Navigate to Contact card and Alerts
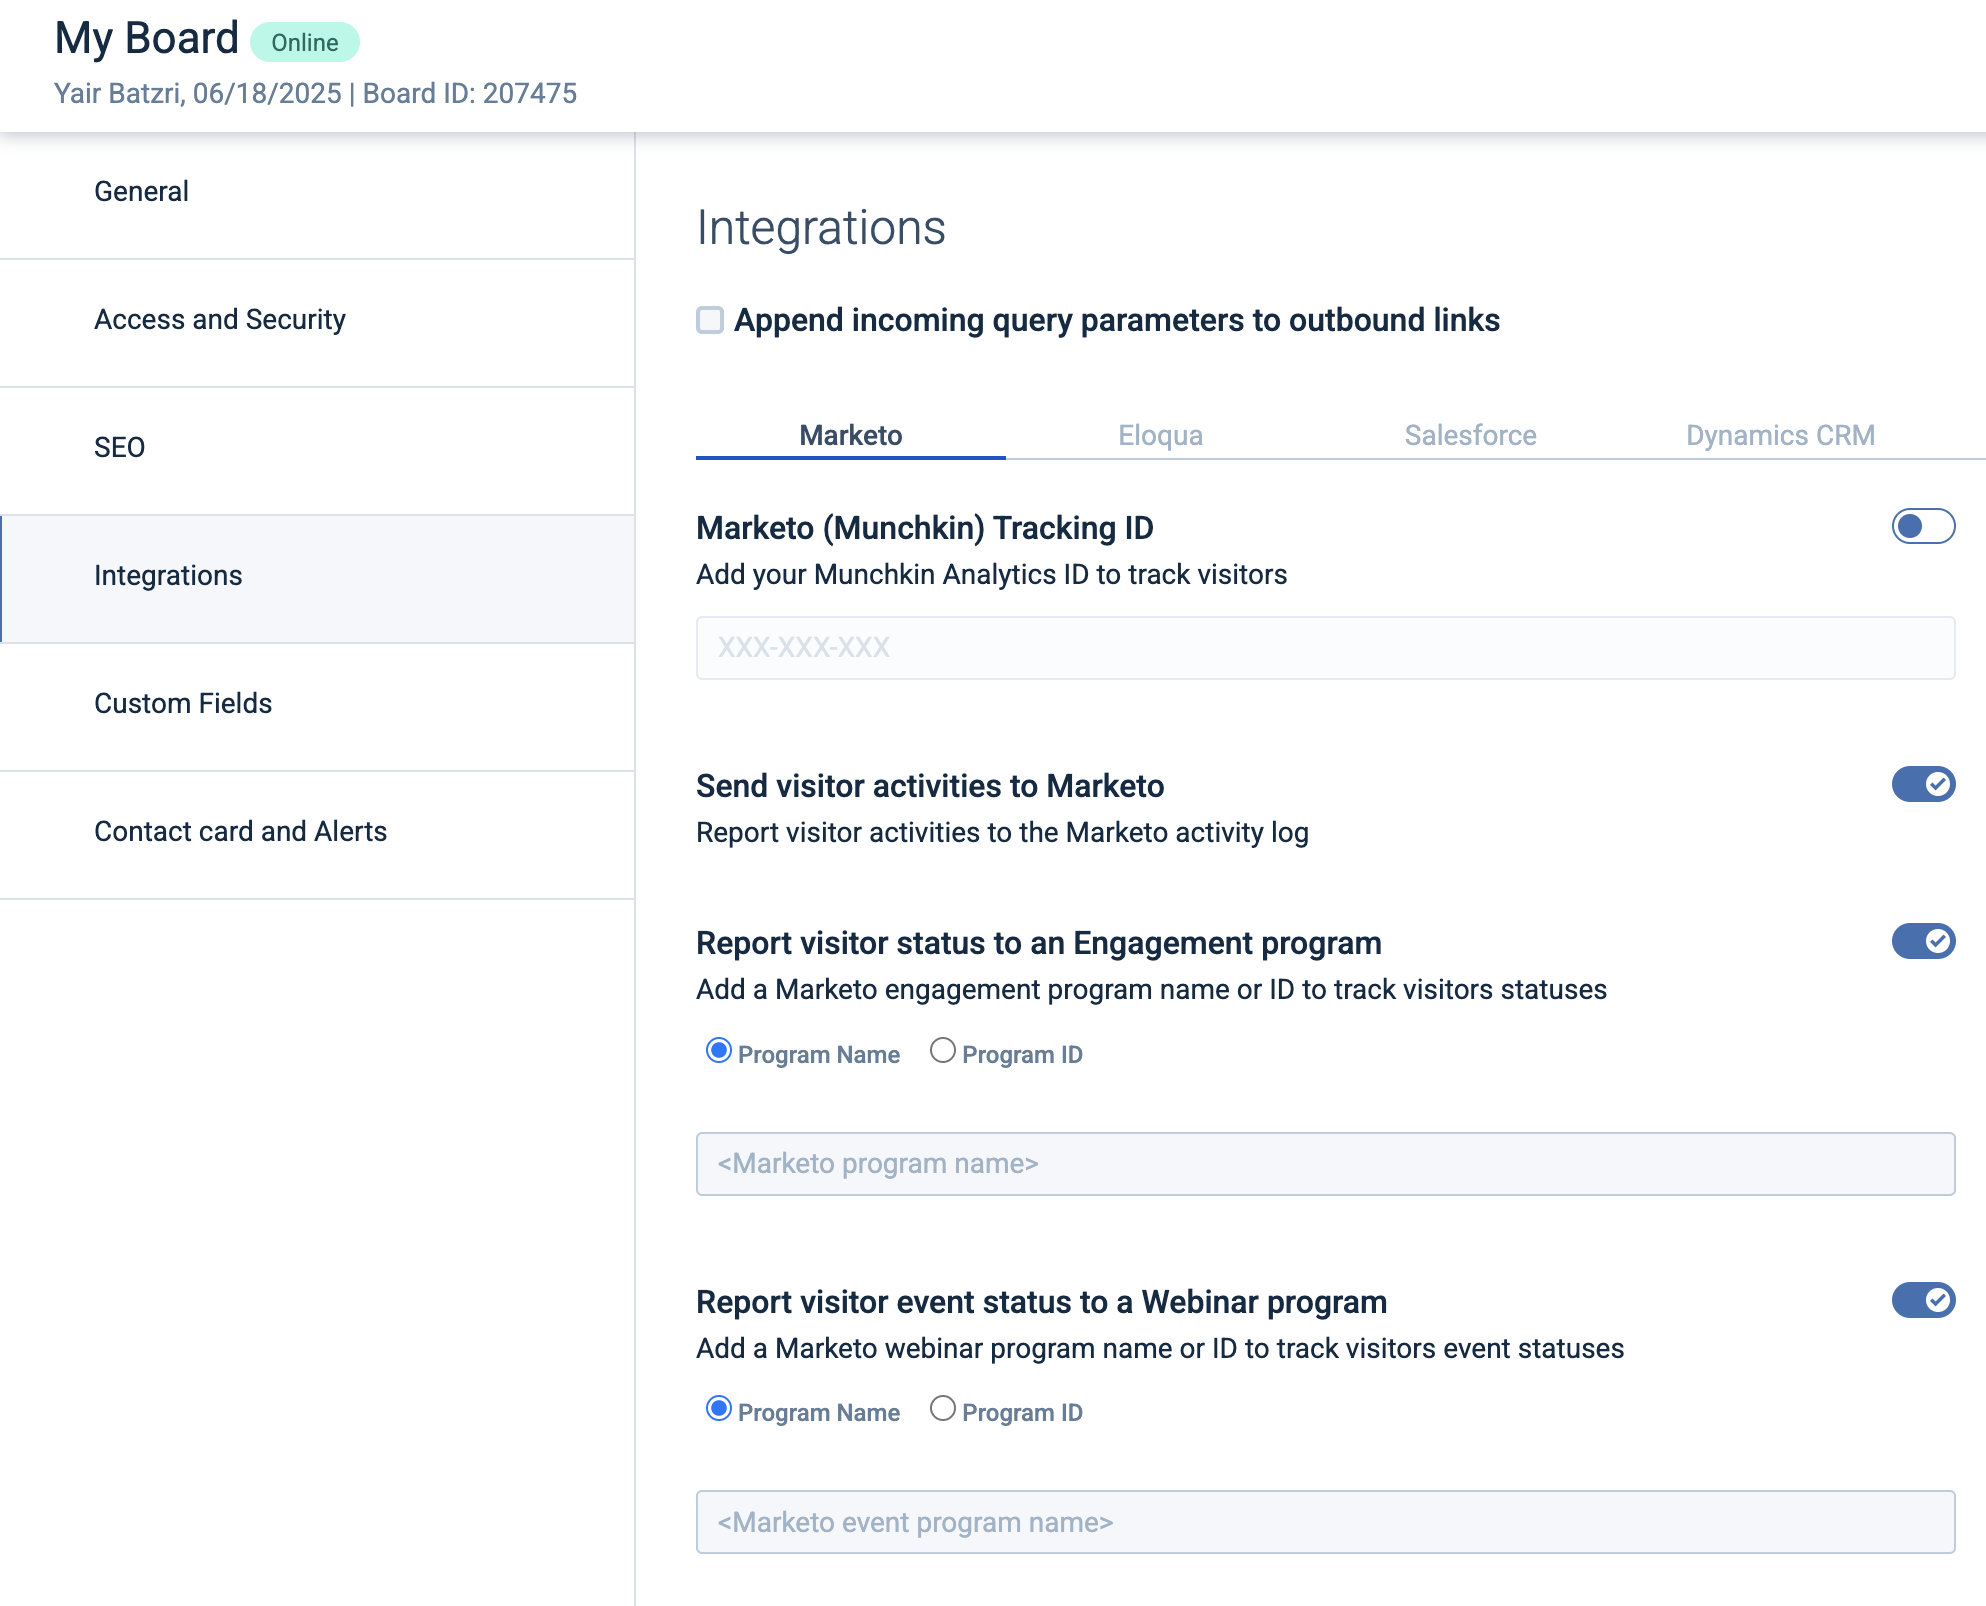 [240, 831]
